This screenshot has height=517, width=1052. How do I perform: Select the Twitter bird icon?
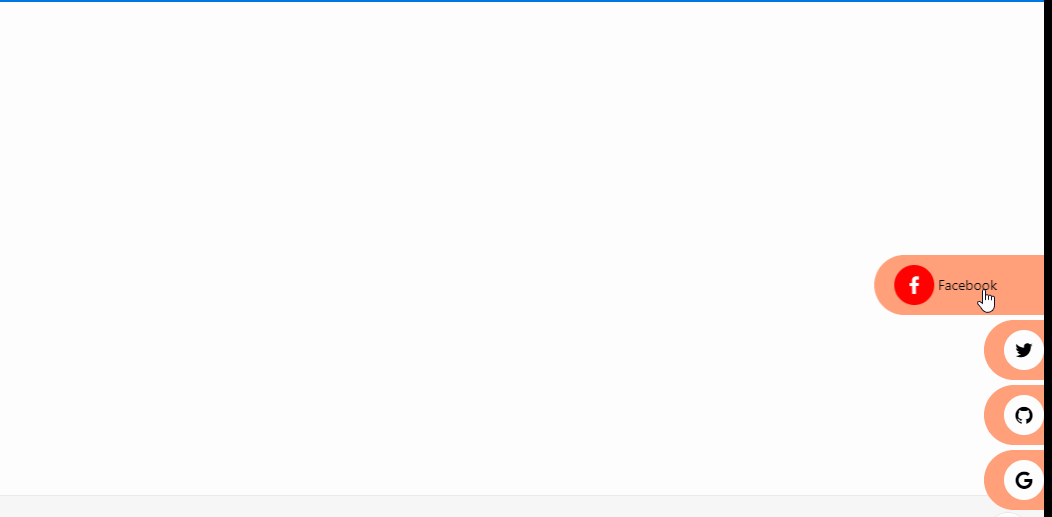click(1023, 350)
